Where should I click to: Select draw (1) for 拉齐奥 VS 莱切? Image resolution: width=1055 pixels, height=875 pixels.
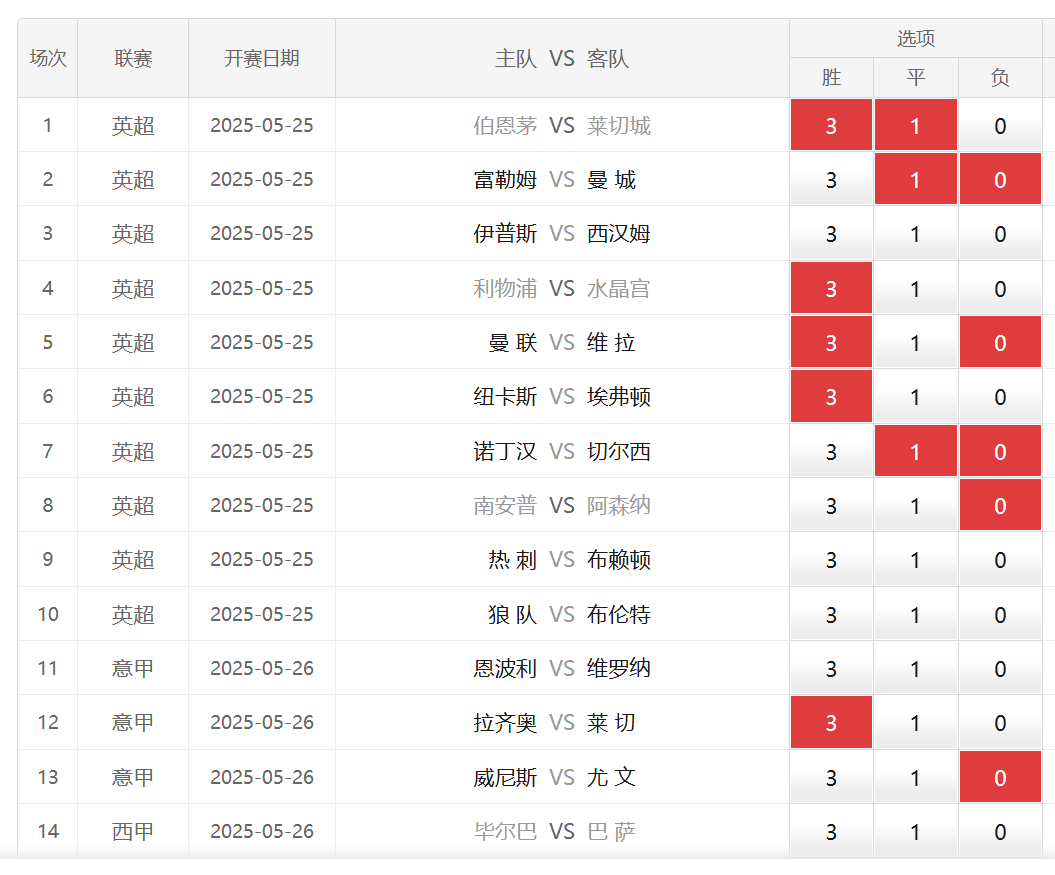point(916,722)
